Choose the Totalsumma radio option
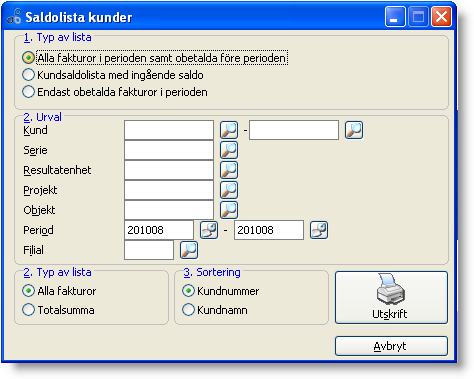 [x=58, y=310]
